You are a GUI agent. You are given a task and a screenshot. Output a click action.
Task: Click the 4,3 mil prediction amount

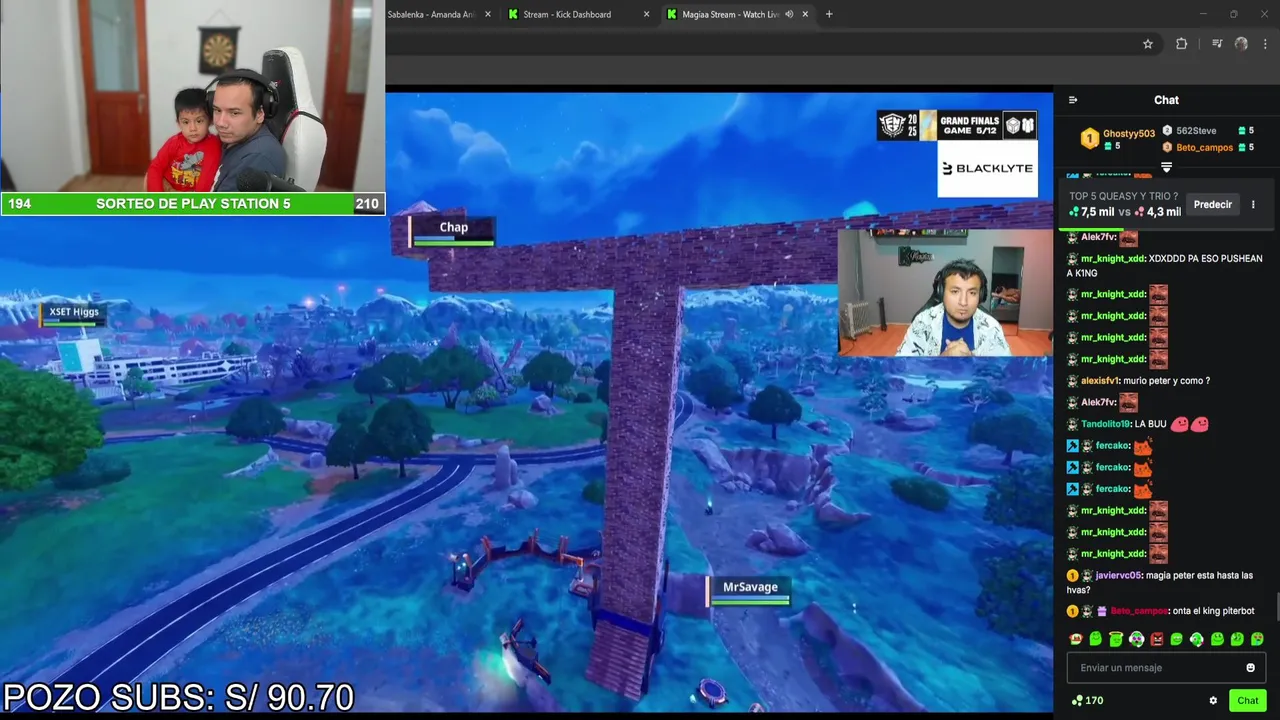tap(1160, 212)
